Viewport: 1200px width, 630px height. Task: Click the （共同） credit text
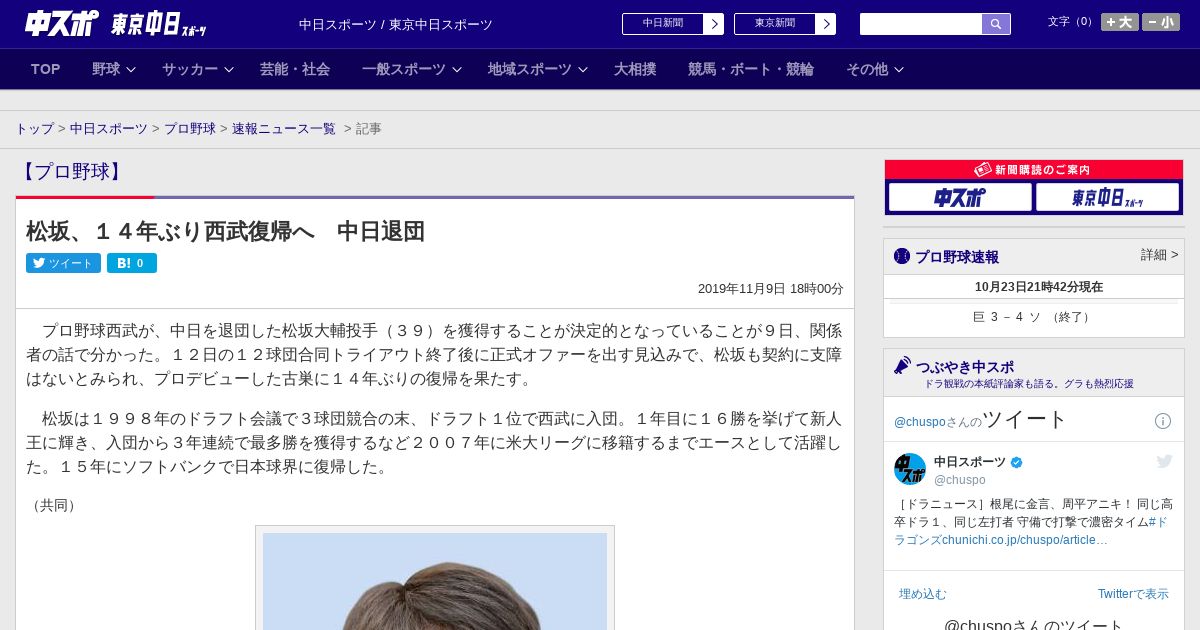point(55,505)
